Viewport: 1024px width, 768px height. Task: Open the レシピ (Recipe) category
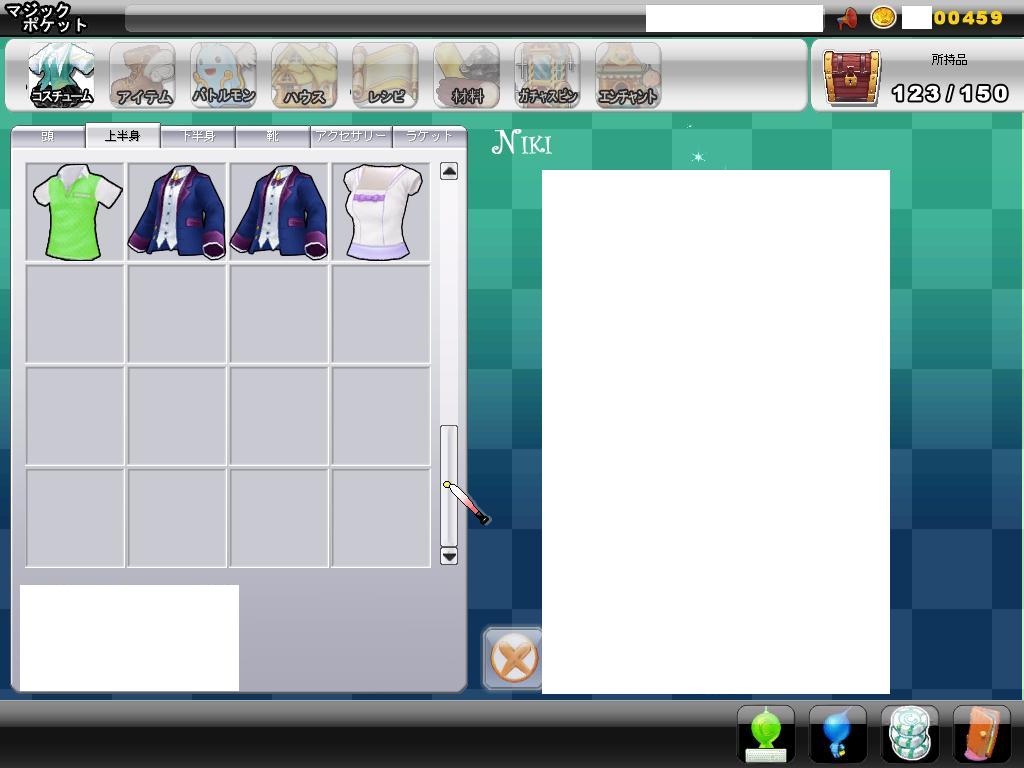(x=385, y=75)
